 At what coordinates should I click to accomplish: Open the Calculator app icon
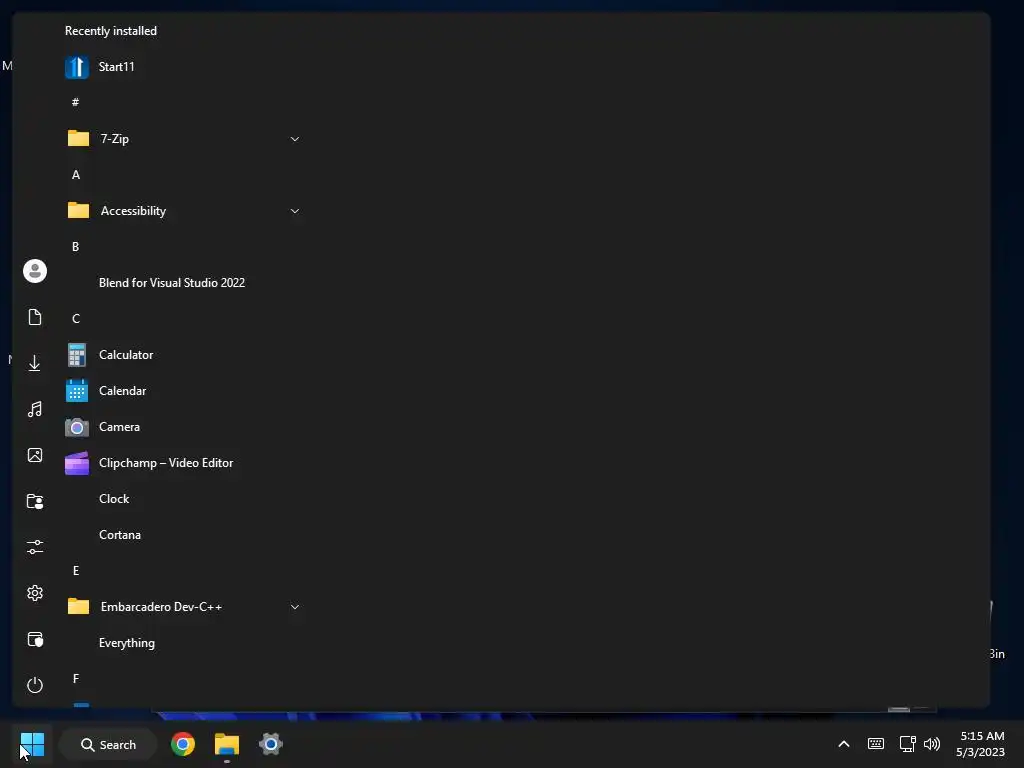point(77,355)
